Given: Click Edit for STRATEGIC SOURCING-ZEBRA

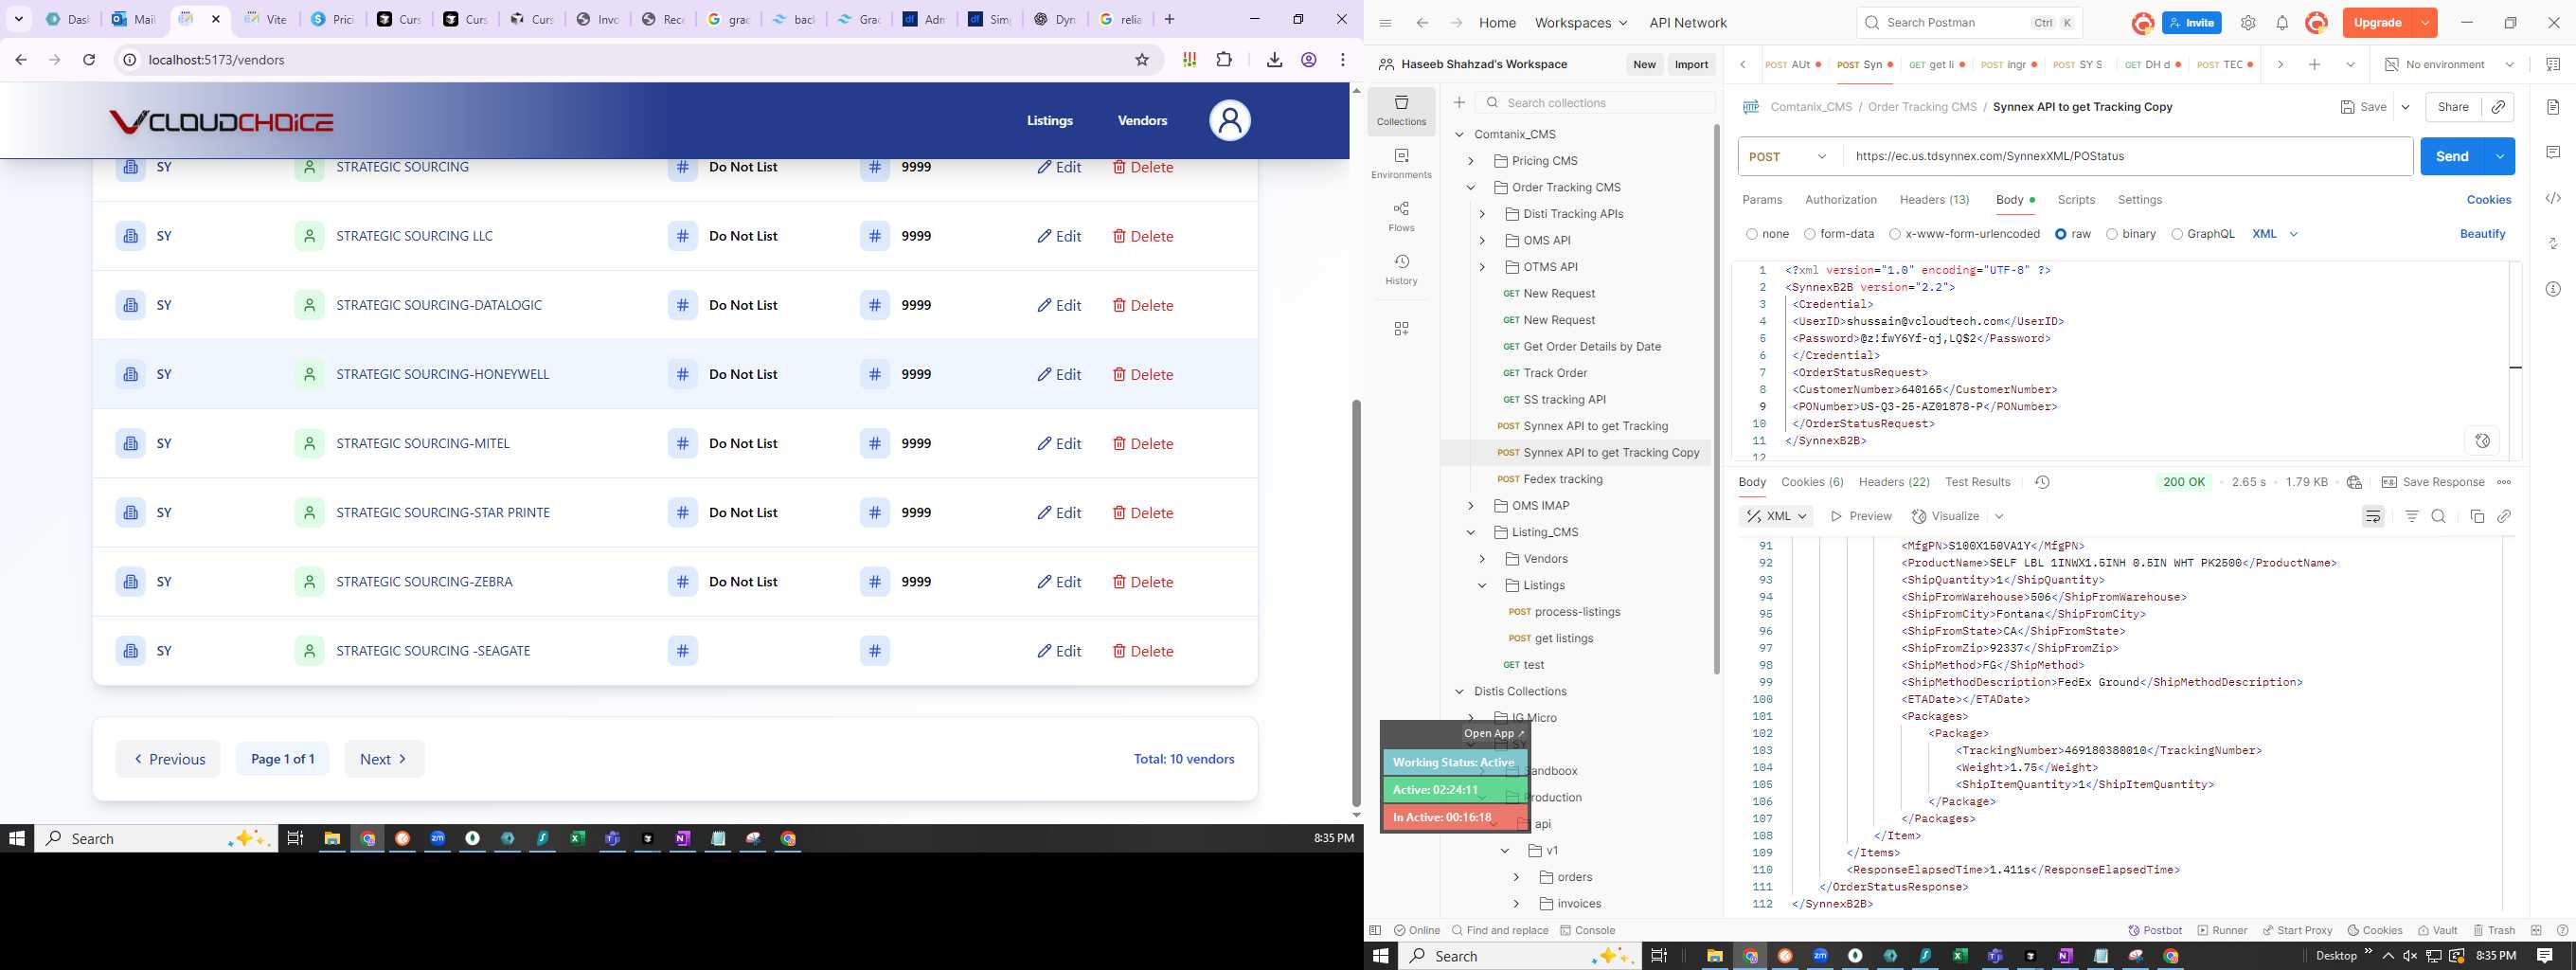Looking at the screenshot, I should 1059,582.
